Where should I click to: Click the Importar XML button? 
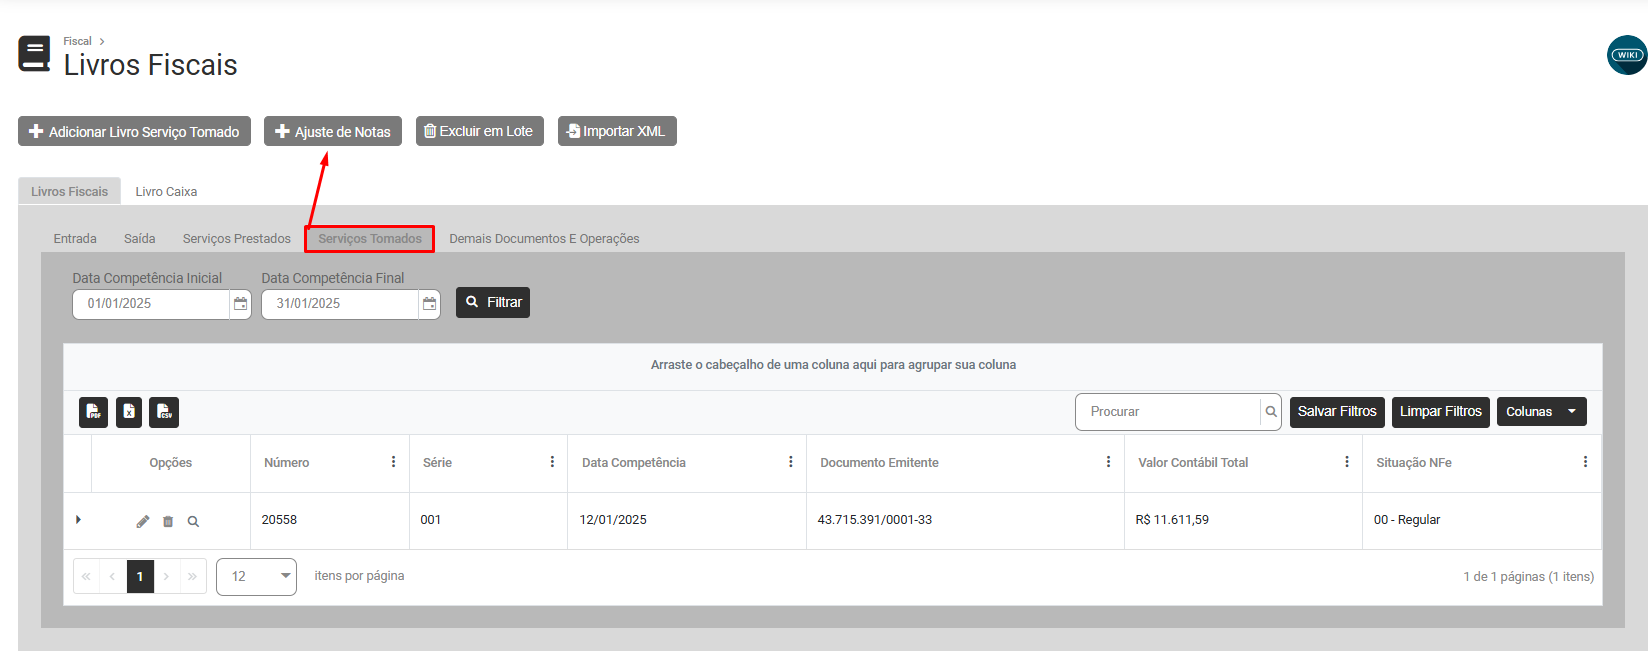tap(617, 132)
